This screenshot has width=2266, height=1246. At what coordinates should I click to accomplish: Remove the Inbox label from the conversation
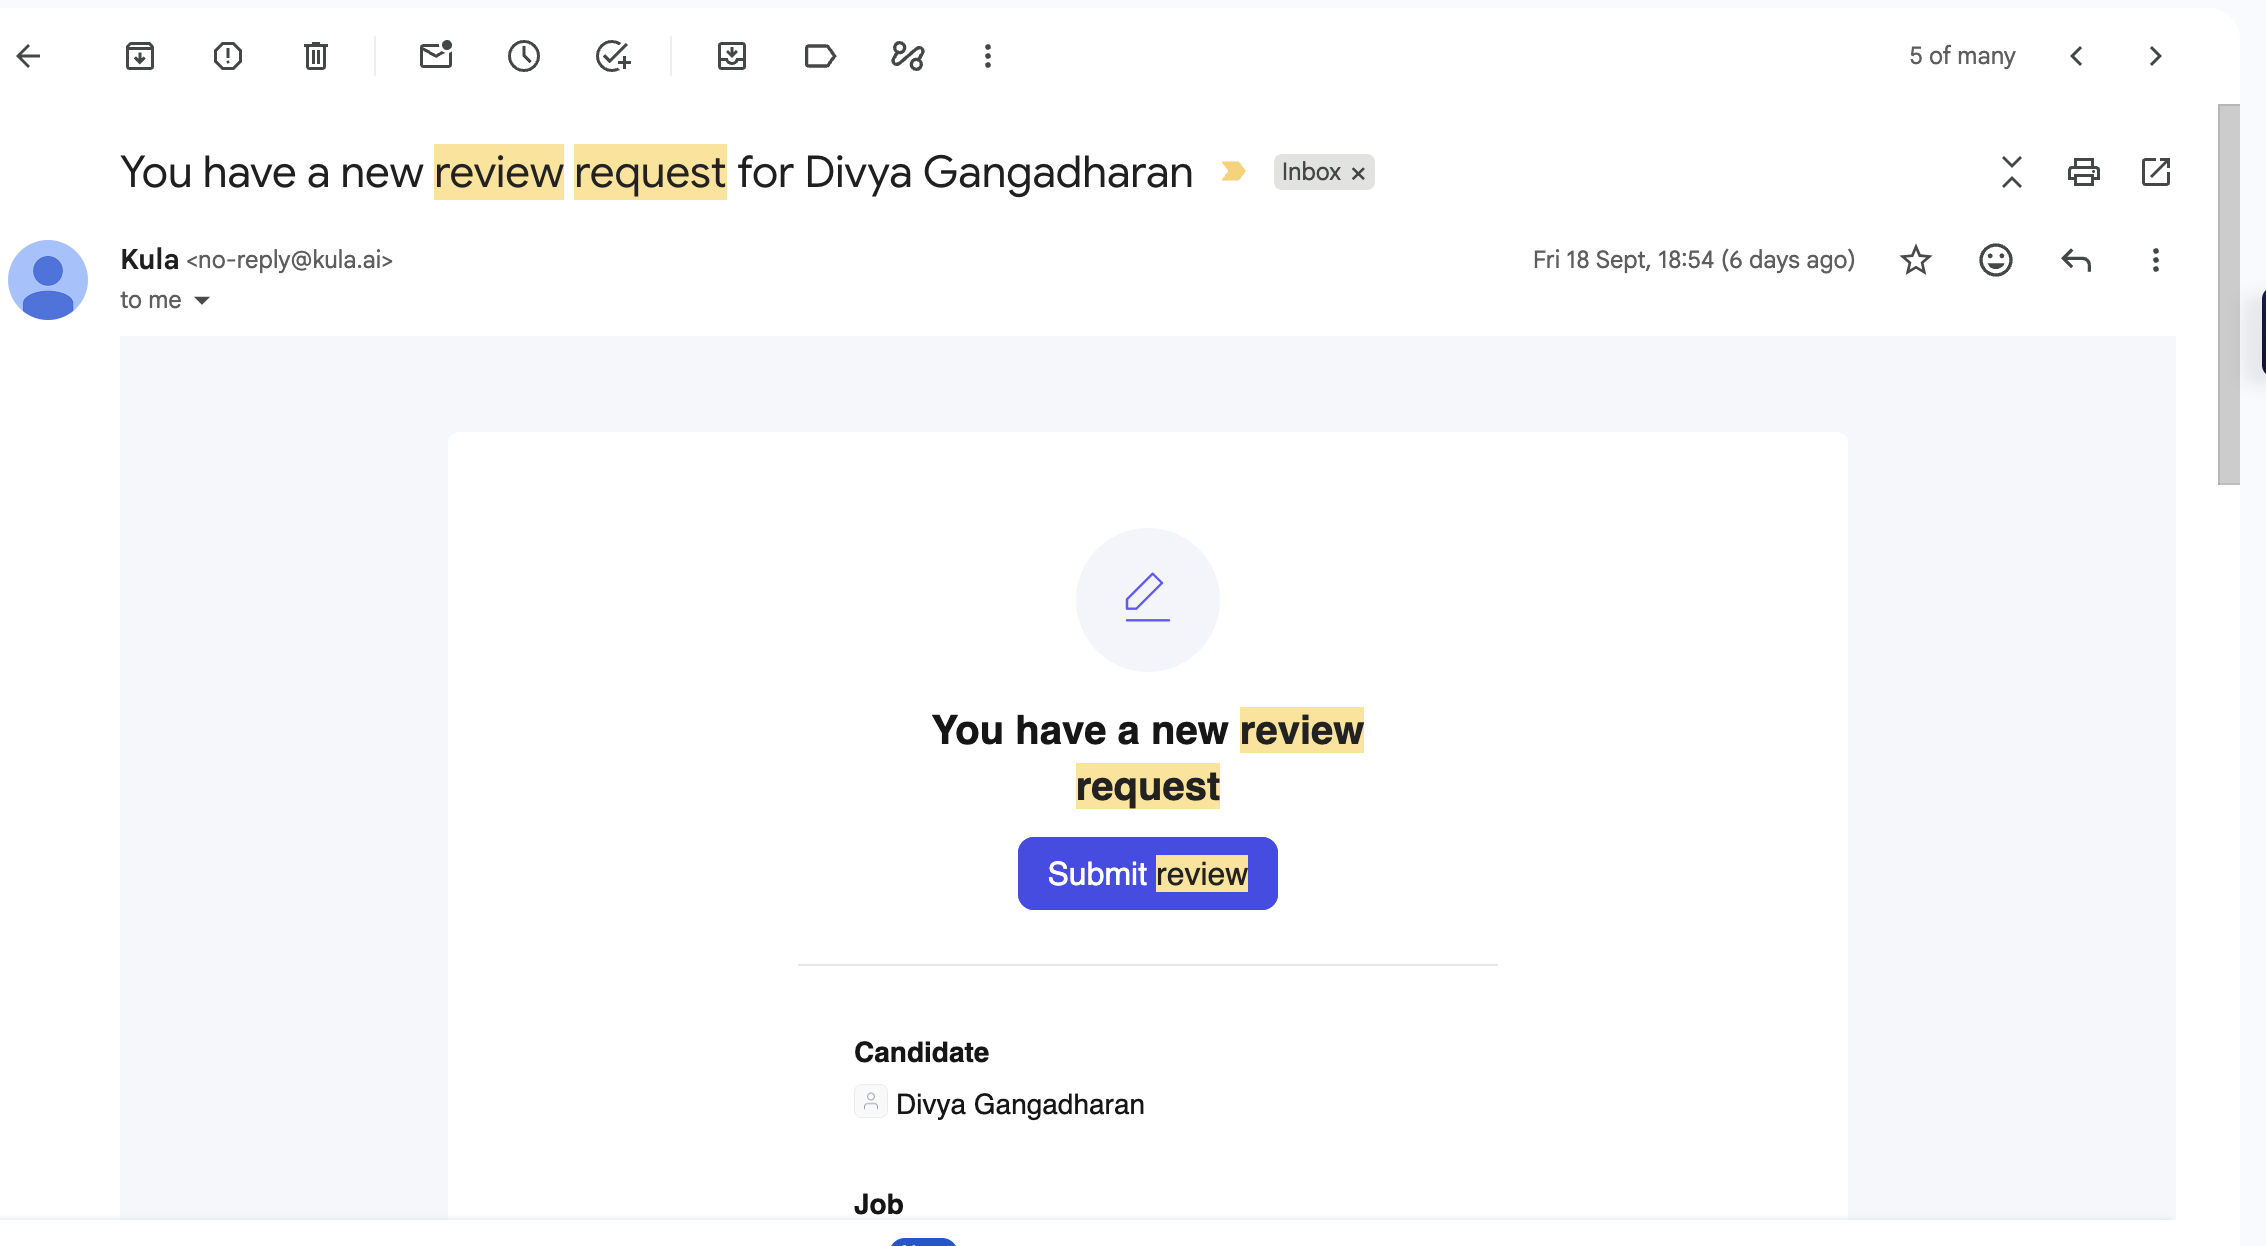[1358, 173]
